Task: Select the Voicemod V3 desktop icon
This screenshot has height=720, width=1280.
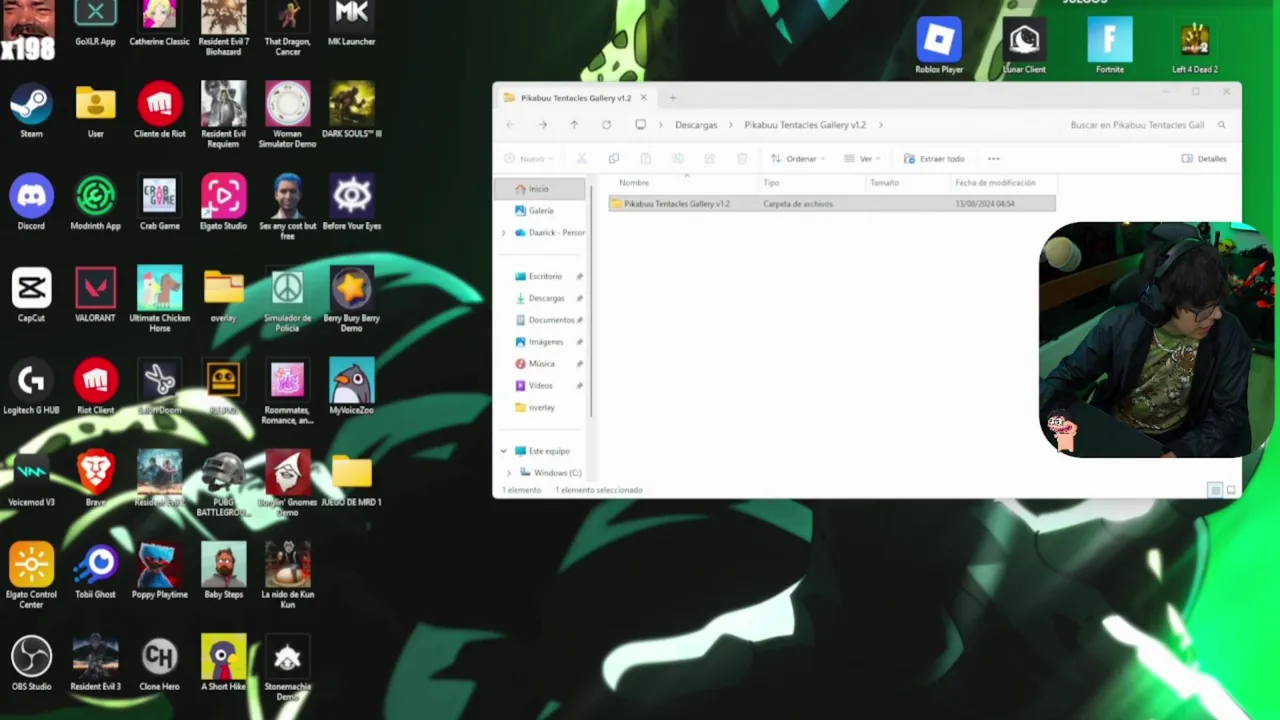Action: [x=31, y=478]
